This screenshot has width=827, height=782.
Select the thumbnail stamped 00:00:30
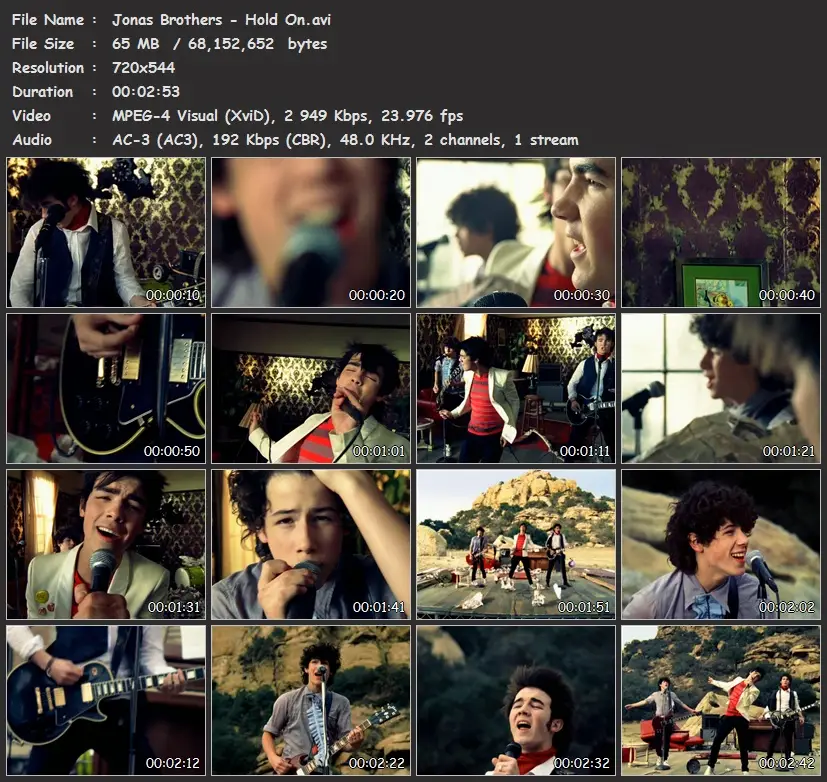pyautogui.click(x=516, y=233)
